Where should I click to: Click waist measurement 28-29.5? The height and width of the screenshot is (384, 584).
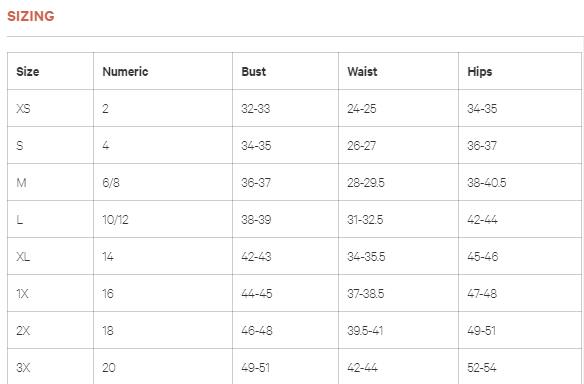point(366,183)
